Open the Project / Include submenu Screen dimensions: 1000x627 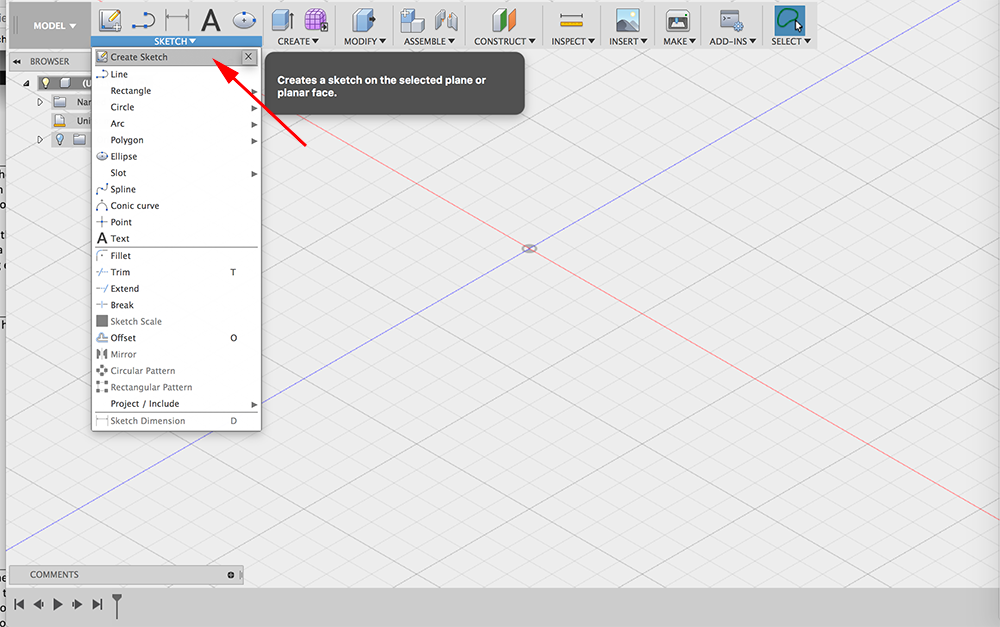tap(177, 404)
